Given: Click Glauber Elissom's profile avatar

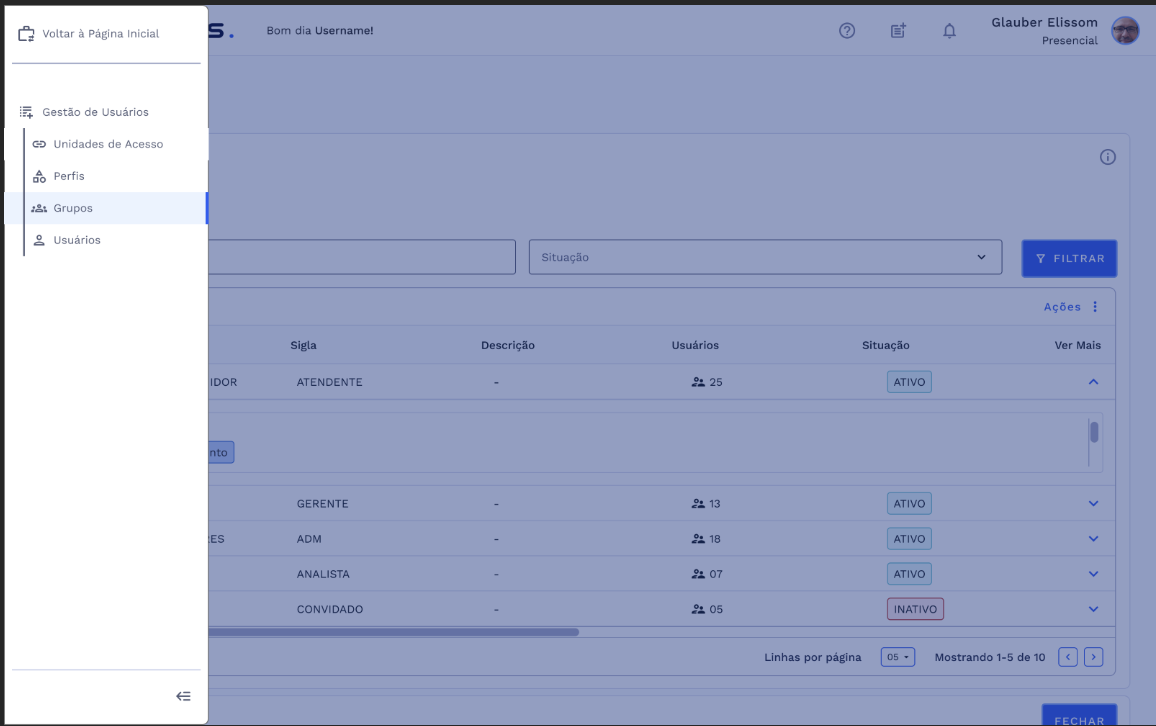Looking at the screenshot, I should pyautogui.click(x=1125, y=31).
